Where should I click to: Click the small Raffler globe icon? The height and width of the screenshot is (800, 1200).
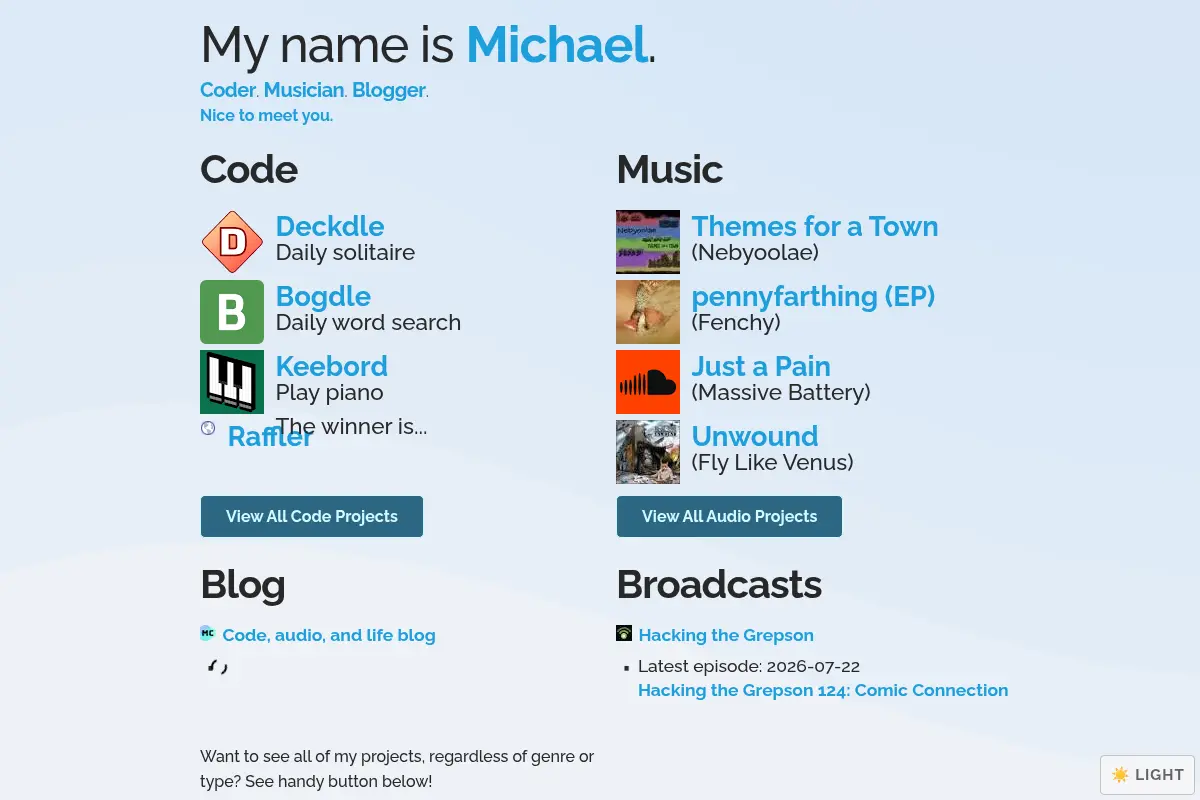[208, 428]
